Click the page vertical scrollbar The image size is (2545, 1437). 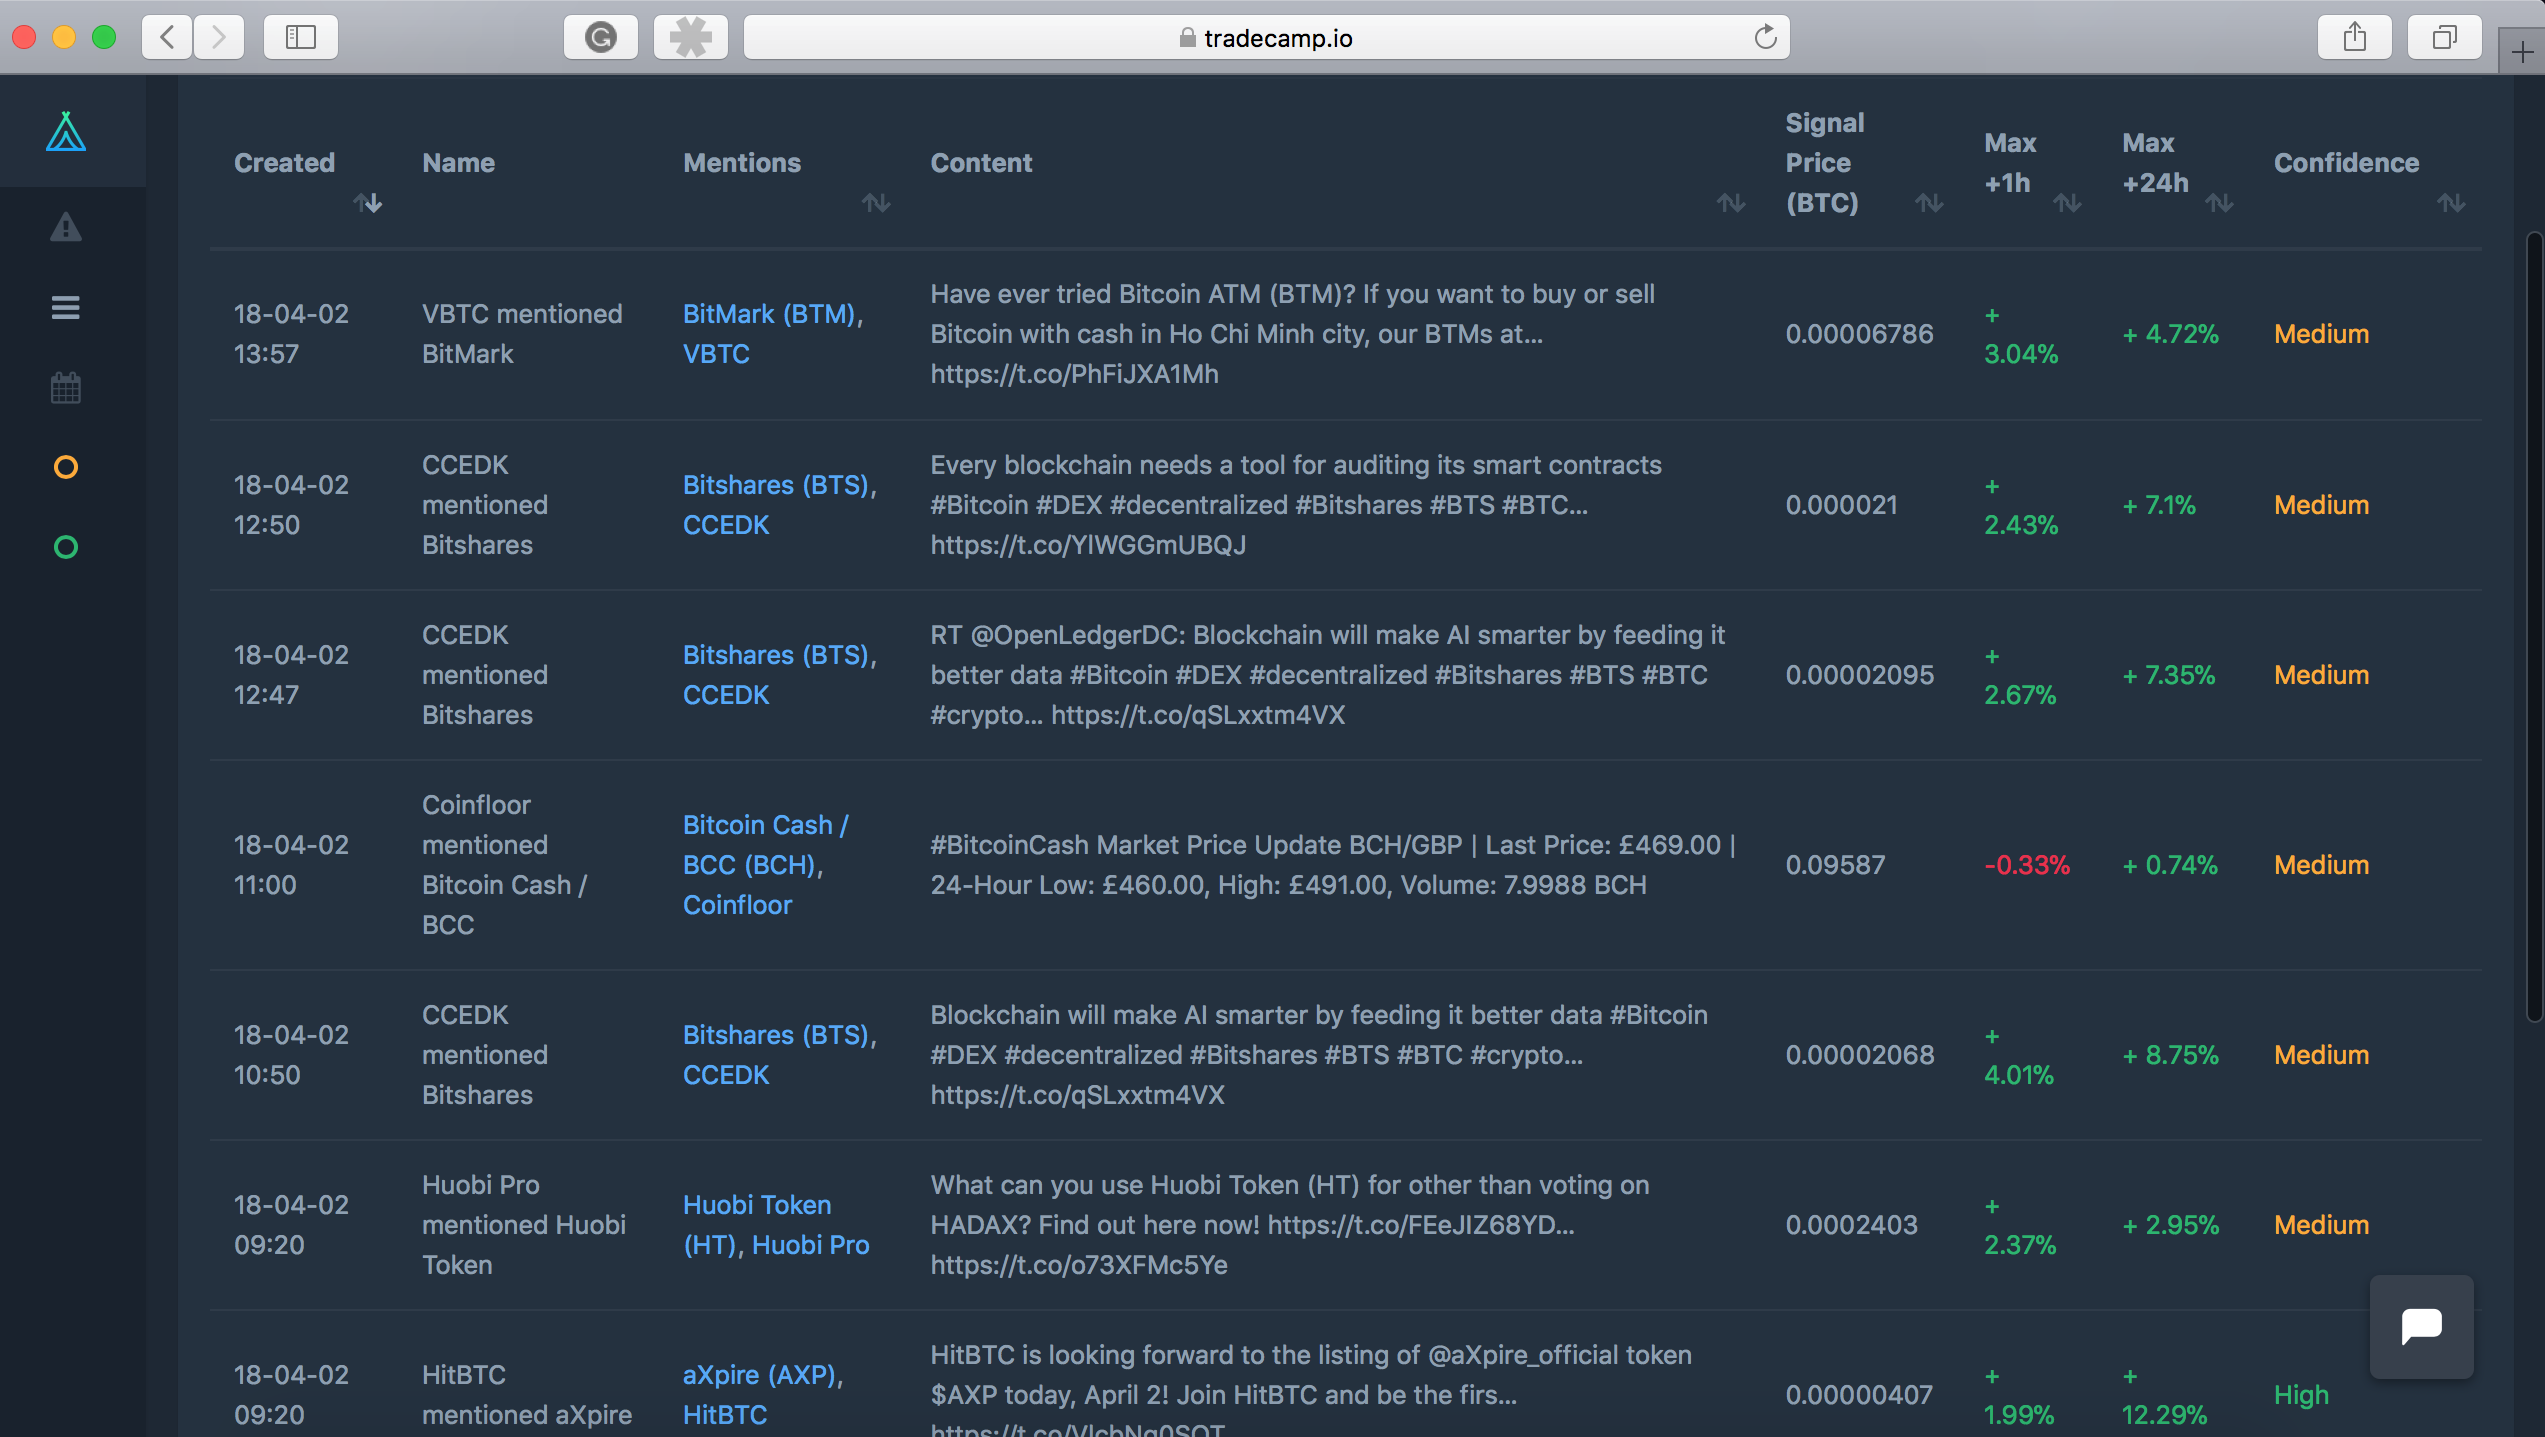click(2533, 626)
